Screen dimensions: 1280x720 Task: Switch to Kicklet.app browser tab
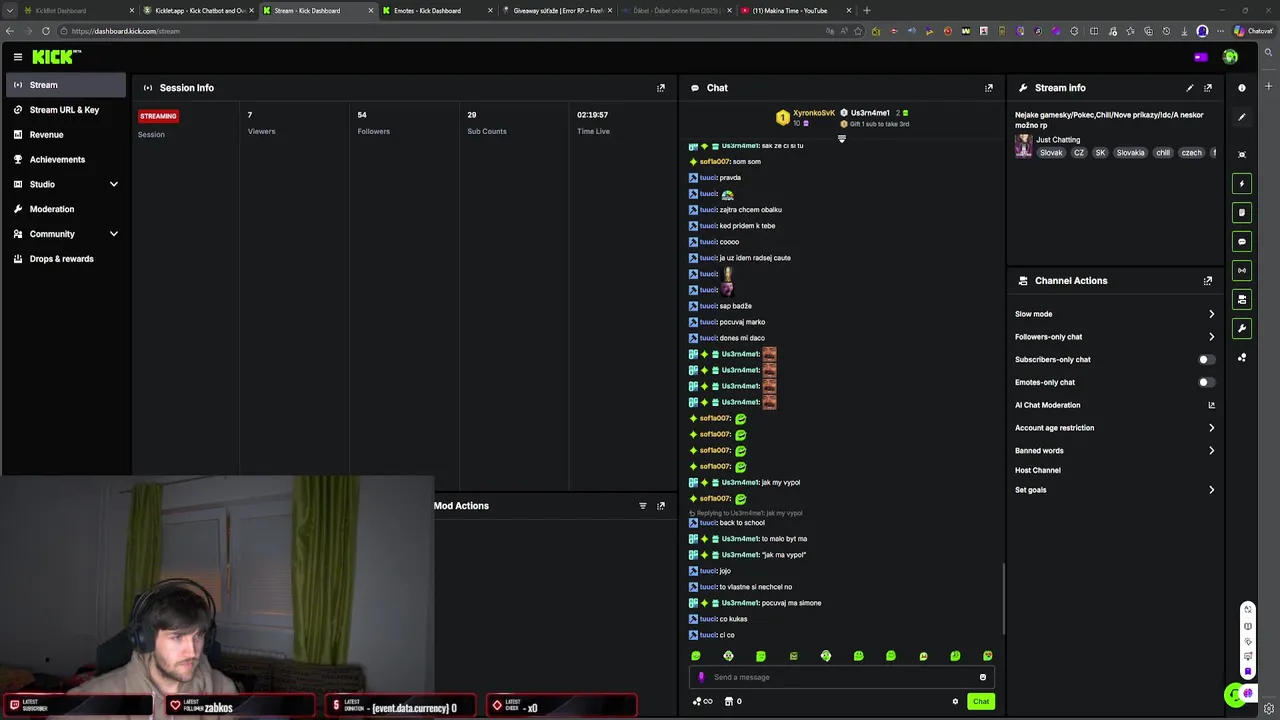(198, 10)
